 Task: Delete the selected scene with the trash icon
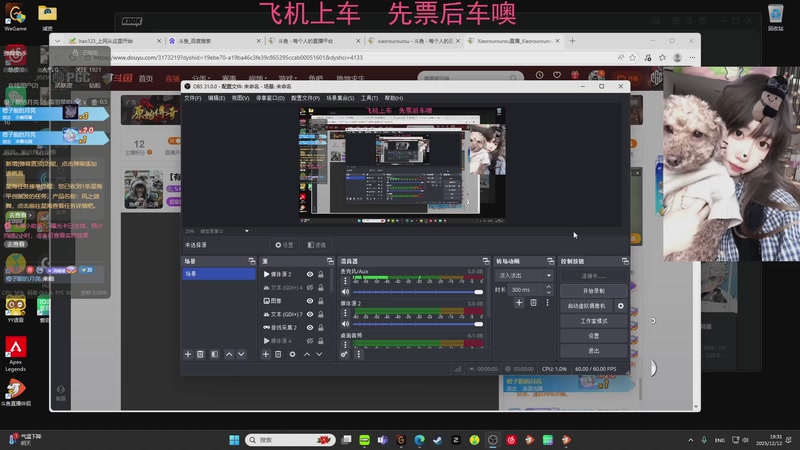point(201,354)
